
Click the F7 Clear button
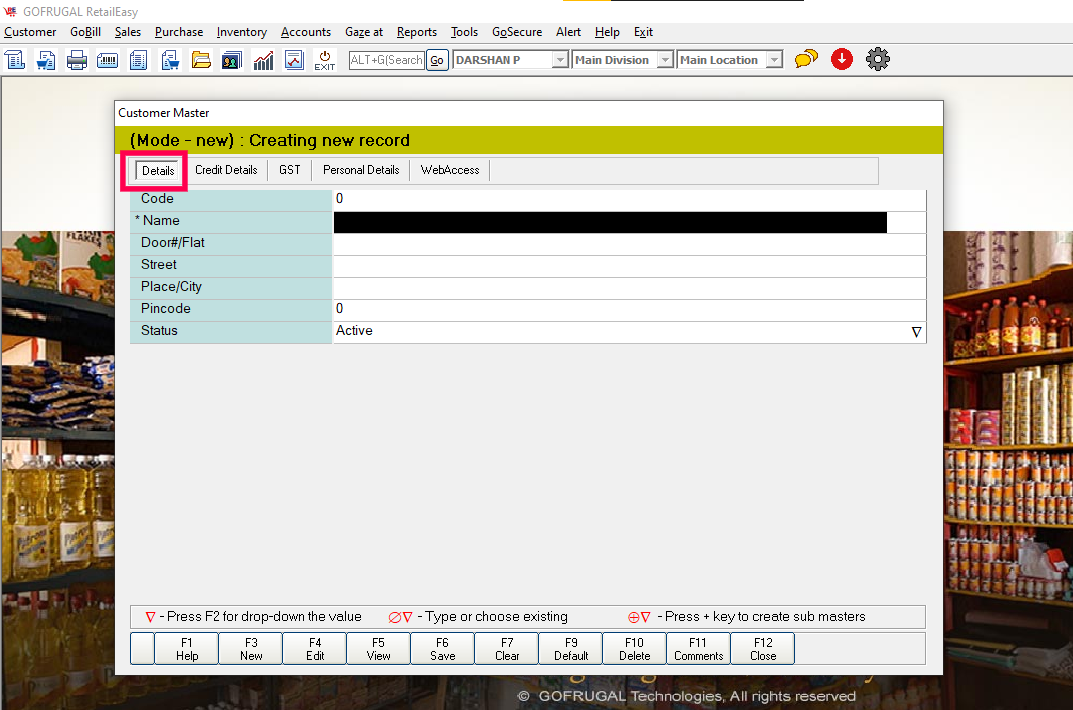click(507, 648)
